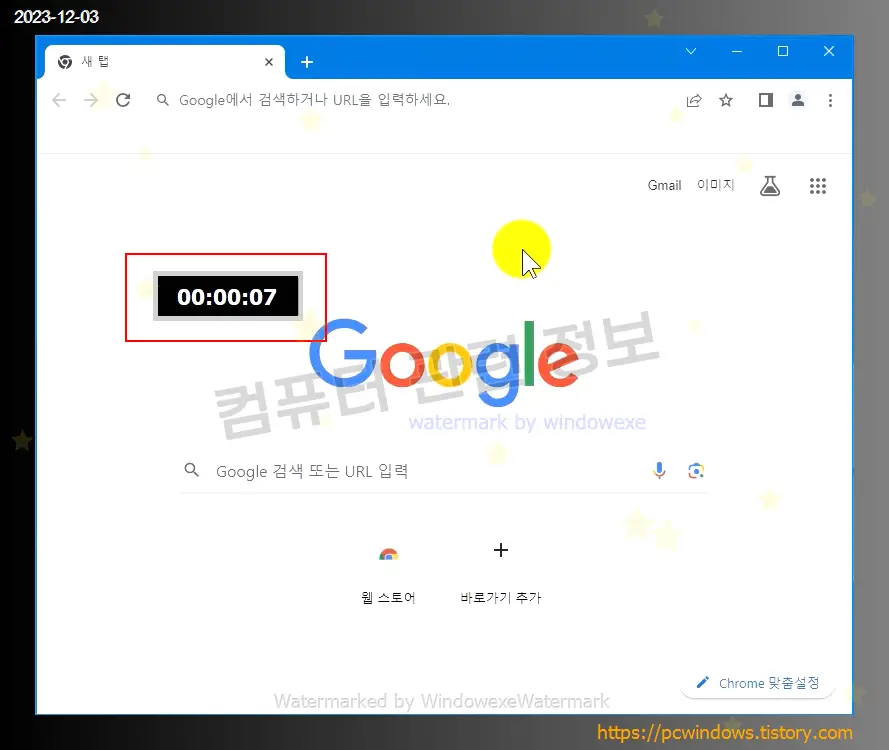The image size is (889, 750).
Task: Click the back navigation arrow
Action: pyautogui.click(x=59, y=100)
